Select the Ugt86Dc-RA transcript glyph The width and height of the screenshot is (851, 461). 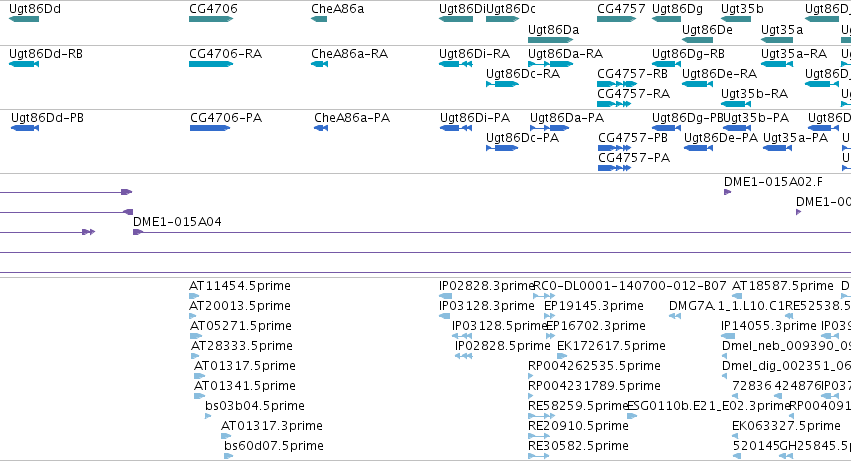503,84
